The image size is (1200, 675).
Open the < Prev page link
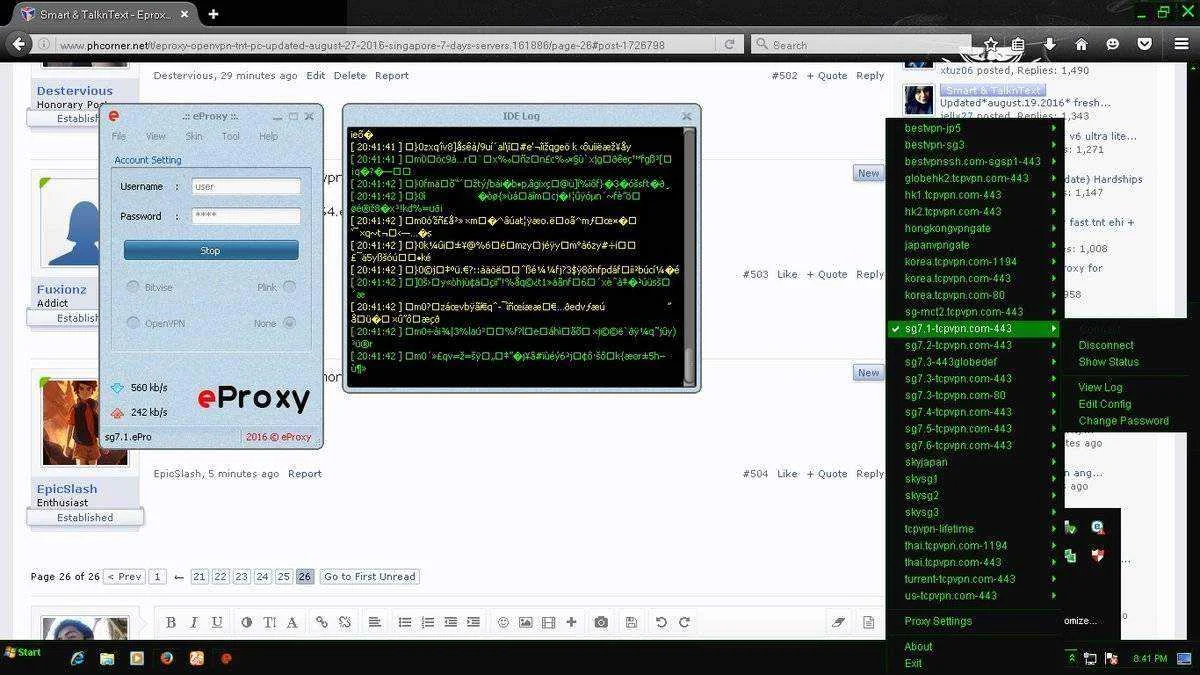click(x=124, y=577)
